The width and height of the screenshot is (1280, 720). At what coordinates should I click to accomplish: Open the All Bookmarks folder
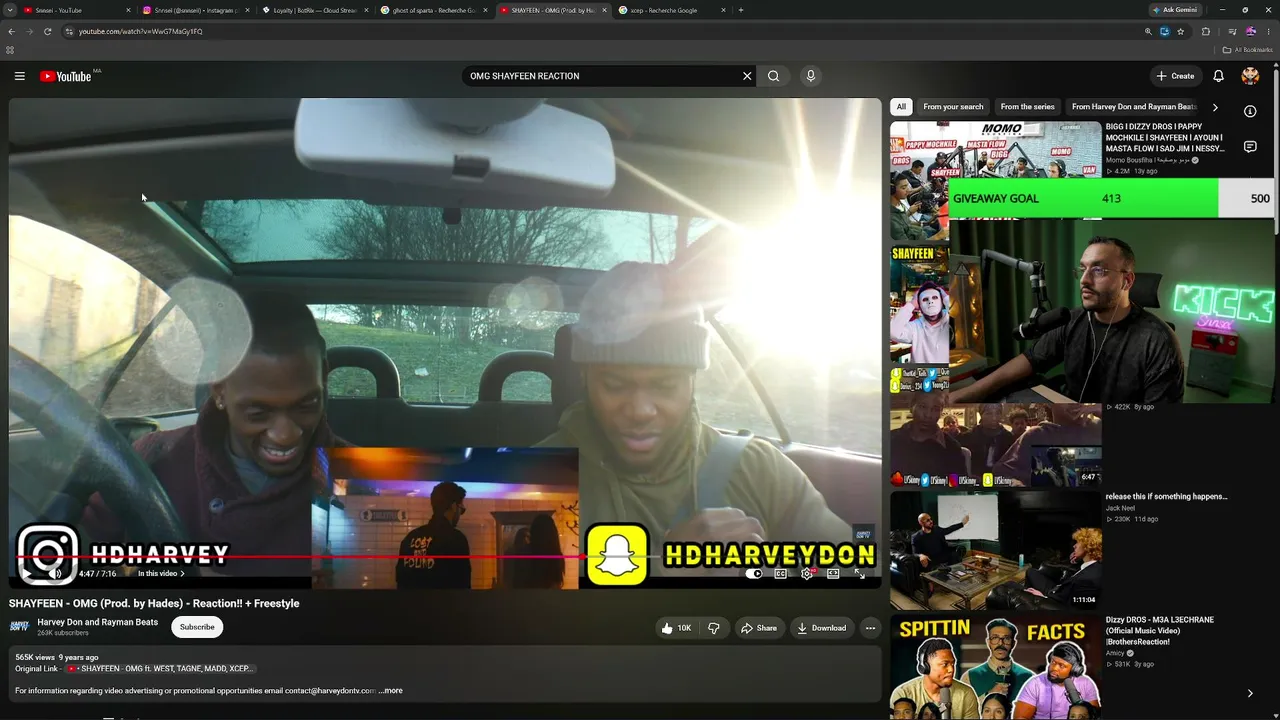[x=1247, y=50]
